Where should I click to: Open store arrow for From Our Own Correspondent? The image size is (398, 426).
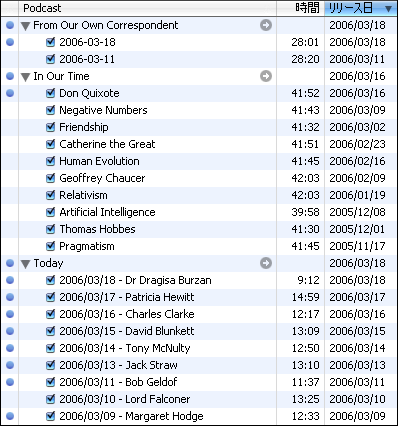point(266,25)
